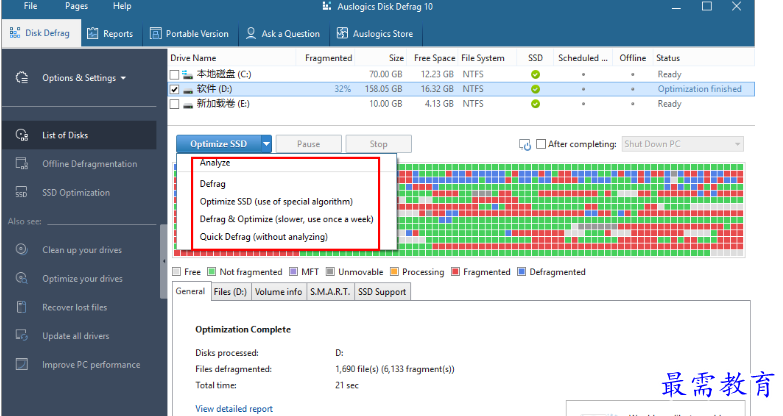The image size is (783, 416).
Task: Click the E: drive disk icon
Action: [188, 105]
